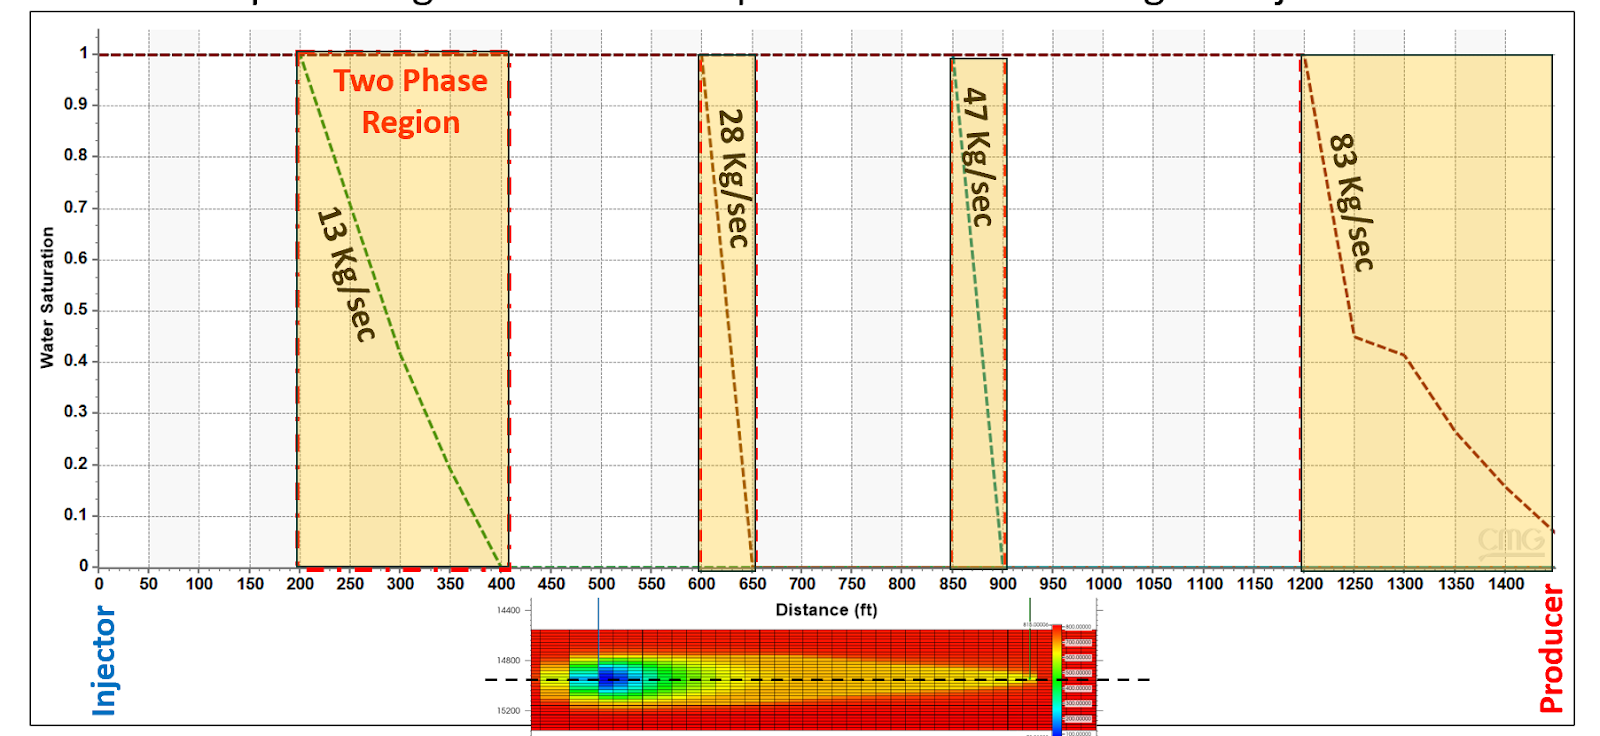
Task: Click the 13 Kg/sec curve label
Action: tap(346, 274)
